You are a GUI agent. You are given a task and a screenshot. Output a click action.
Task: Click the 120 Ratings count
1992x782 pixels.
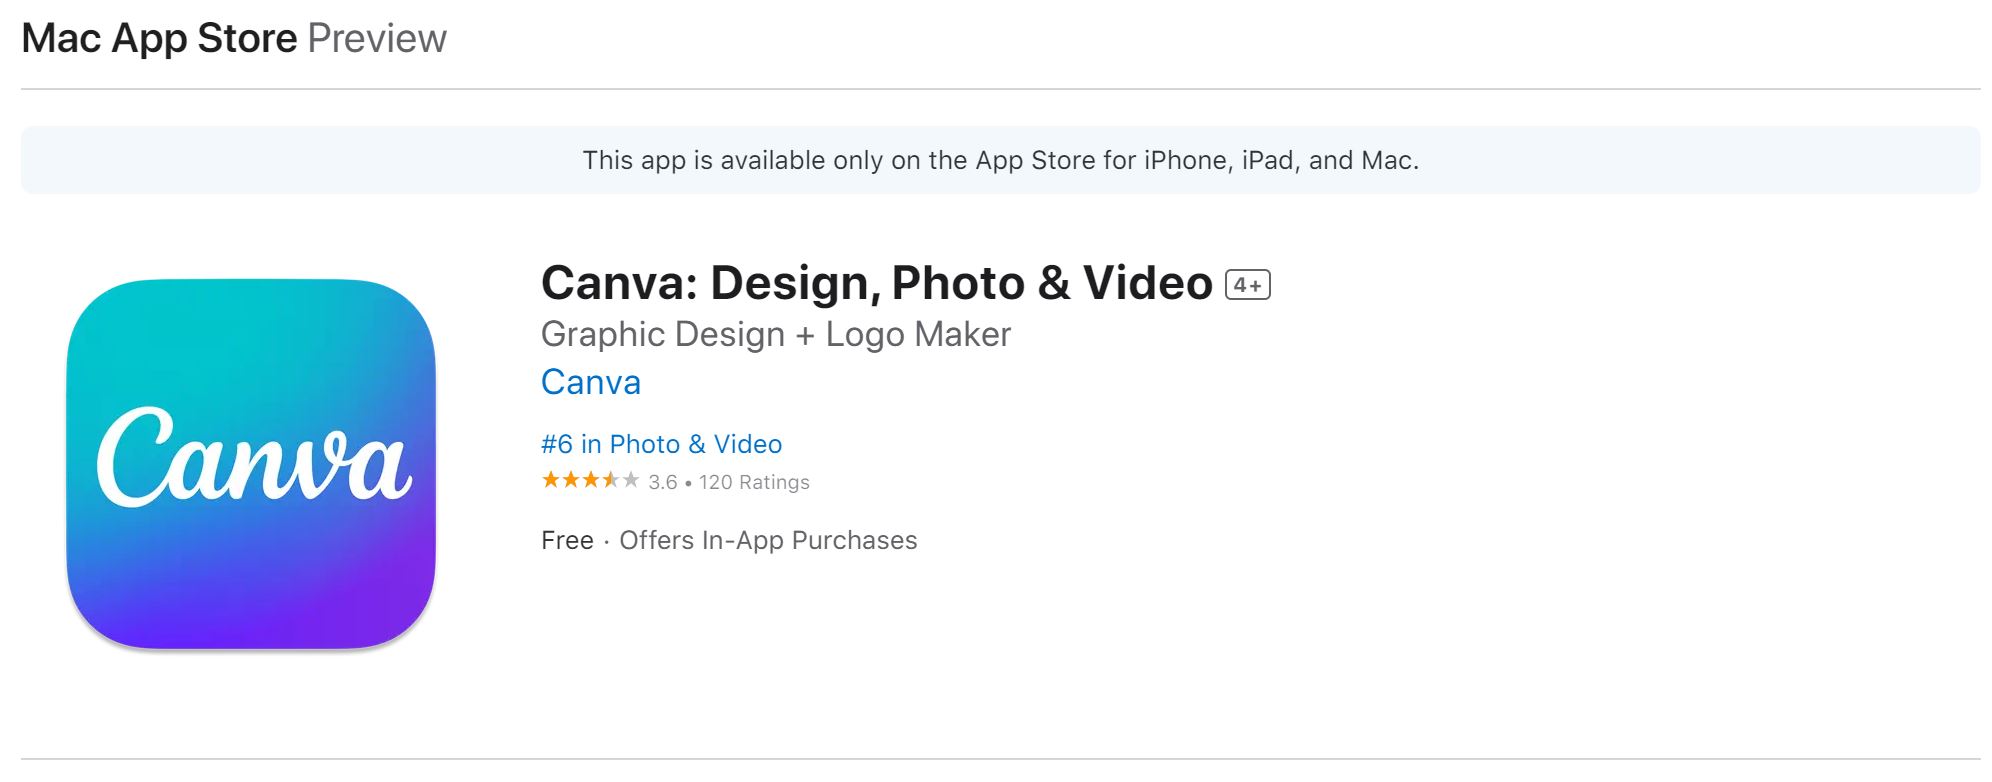point(754,482)
